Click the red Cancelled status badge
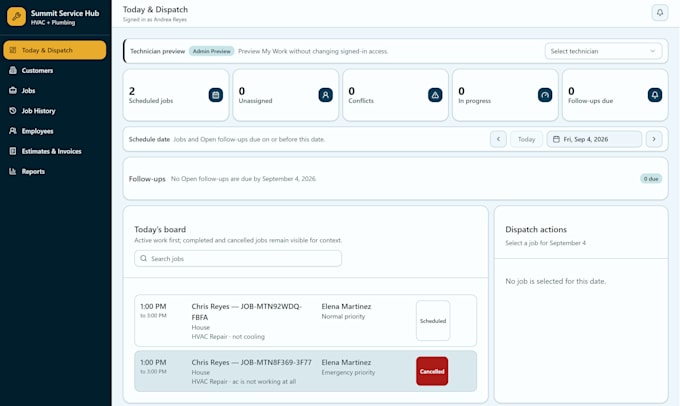The width and height of the screenshot is (680, 406). click(x=432, y=371)
